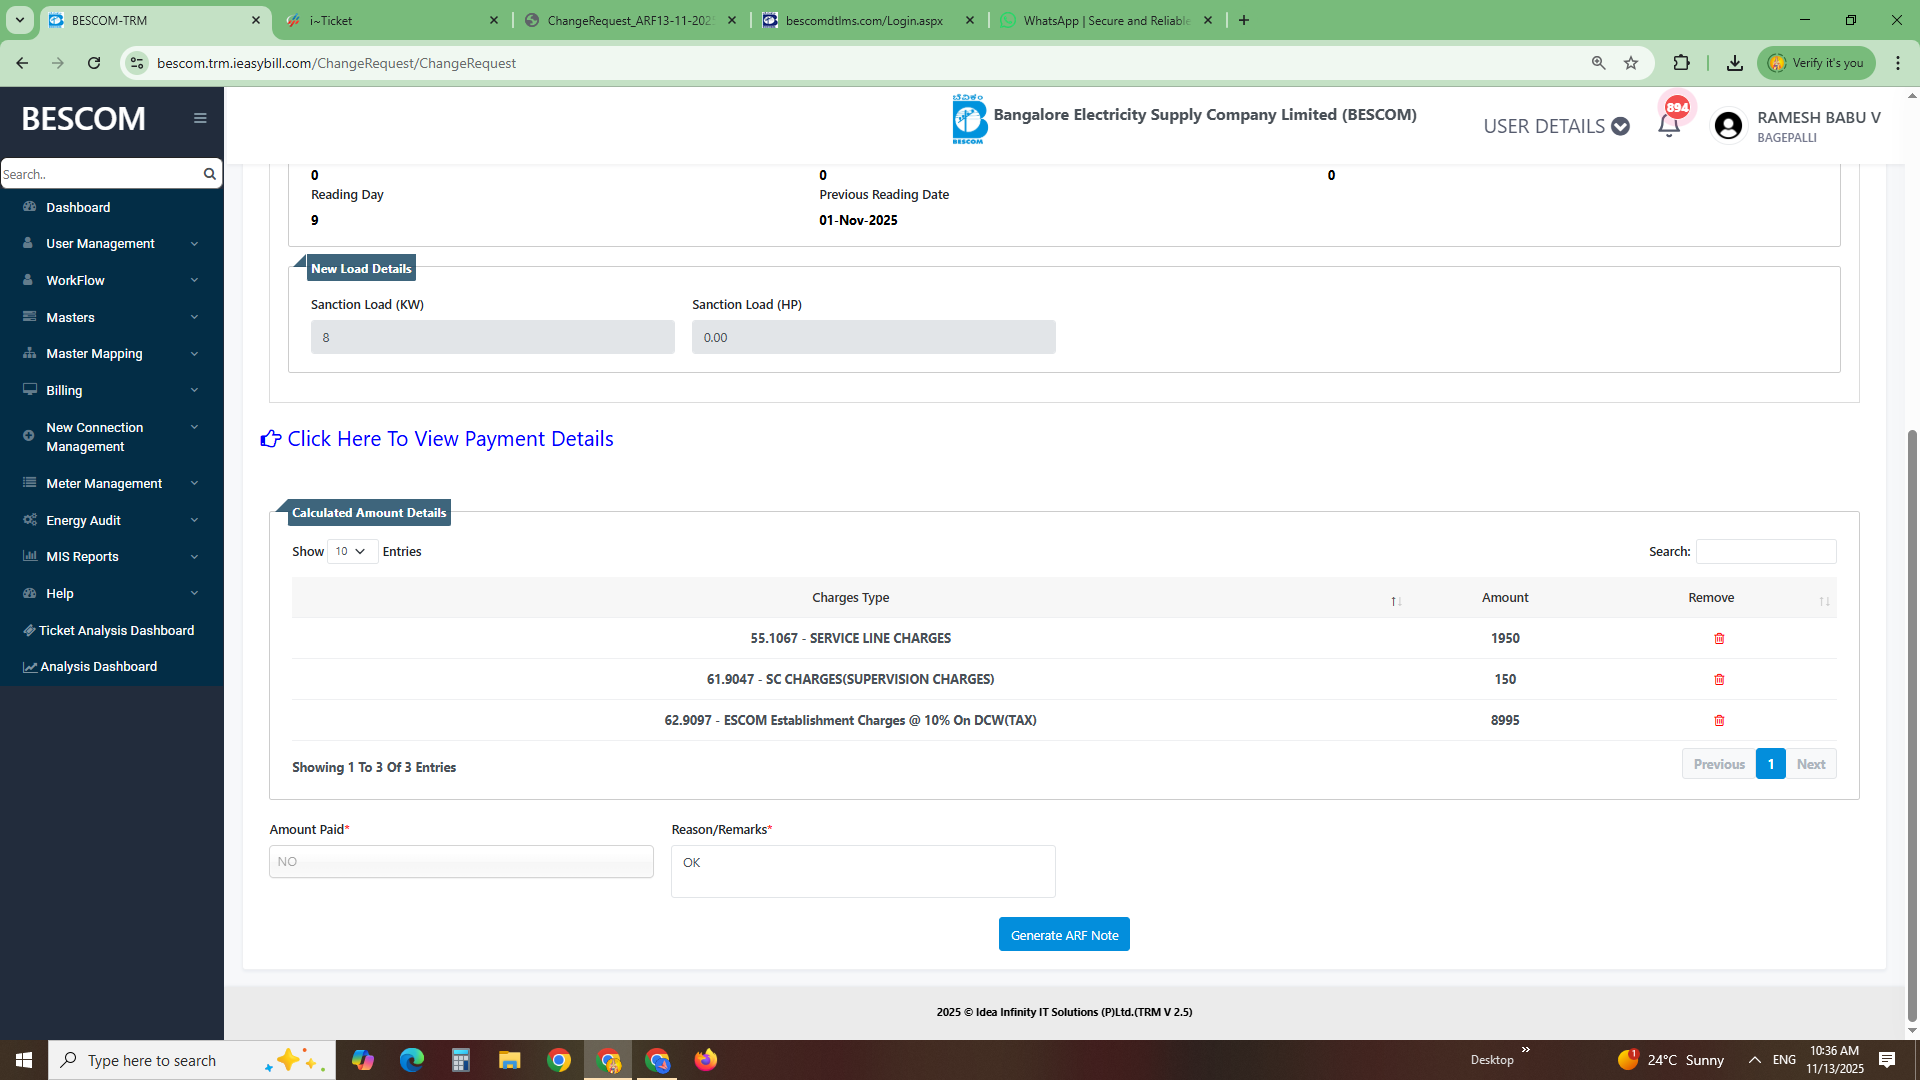Click the Generate ARF Note button
Screen dimensions: 1920x1080
pos(1063,935)
